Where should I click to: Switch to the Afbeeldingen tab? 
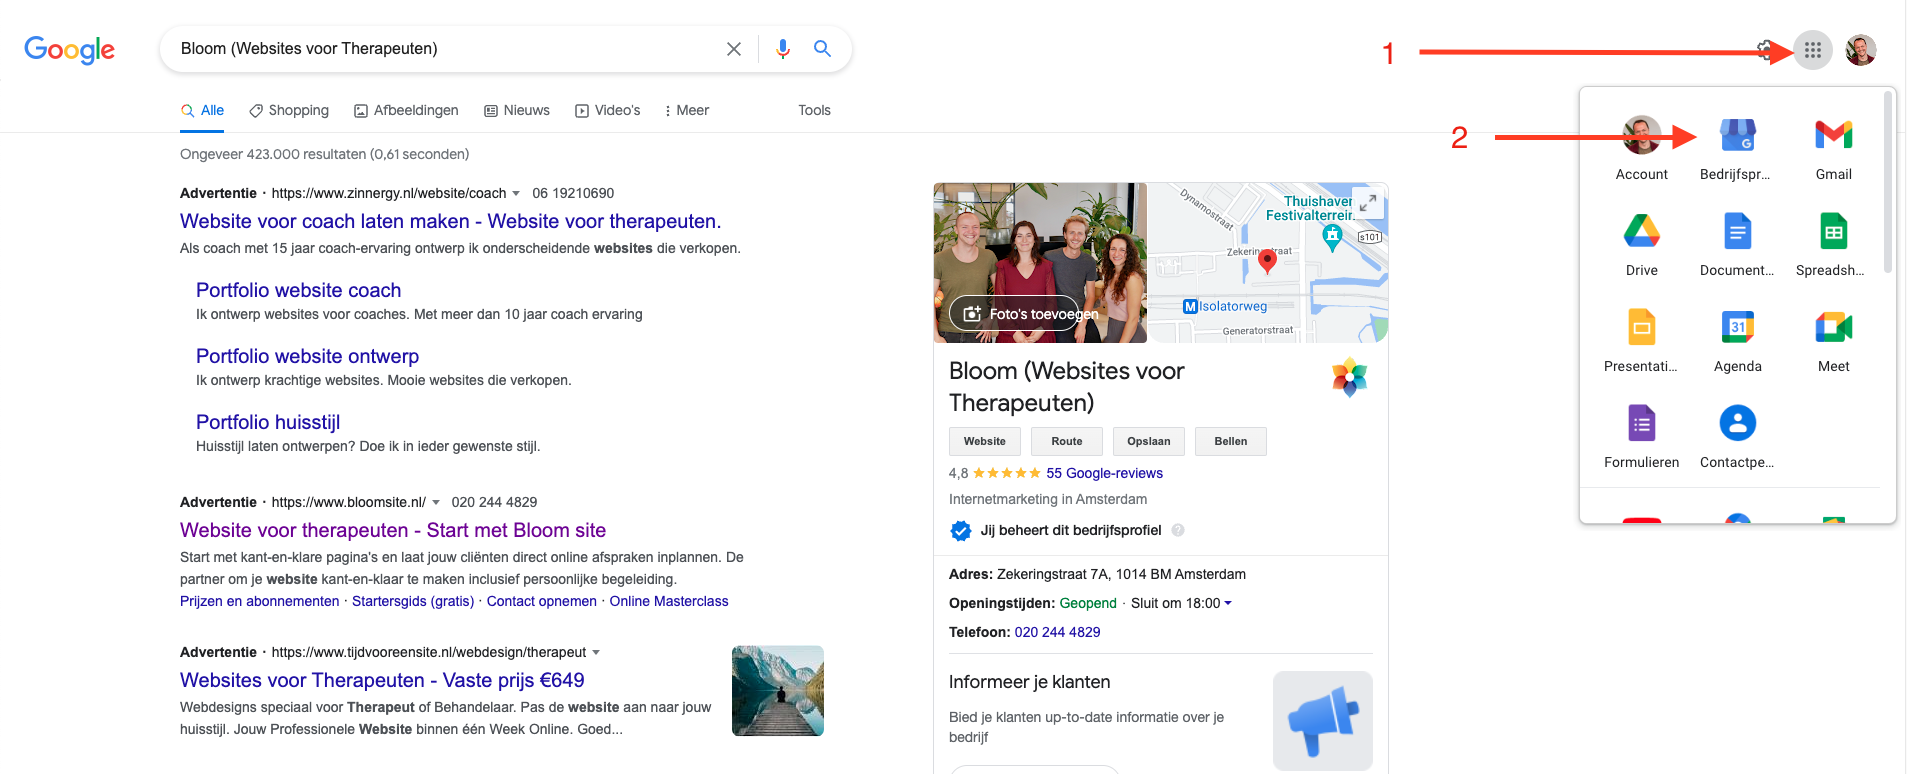coord(406,110)
